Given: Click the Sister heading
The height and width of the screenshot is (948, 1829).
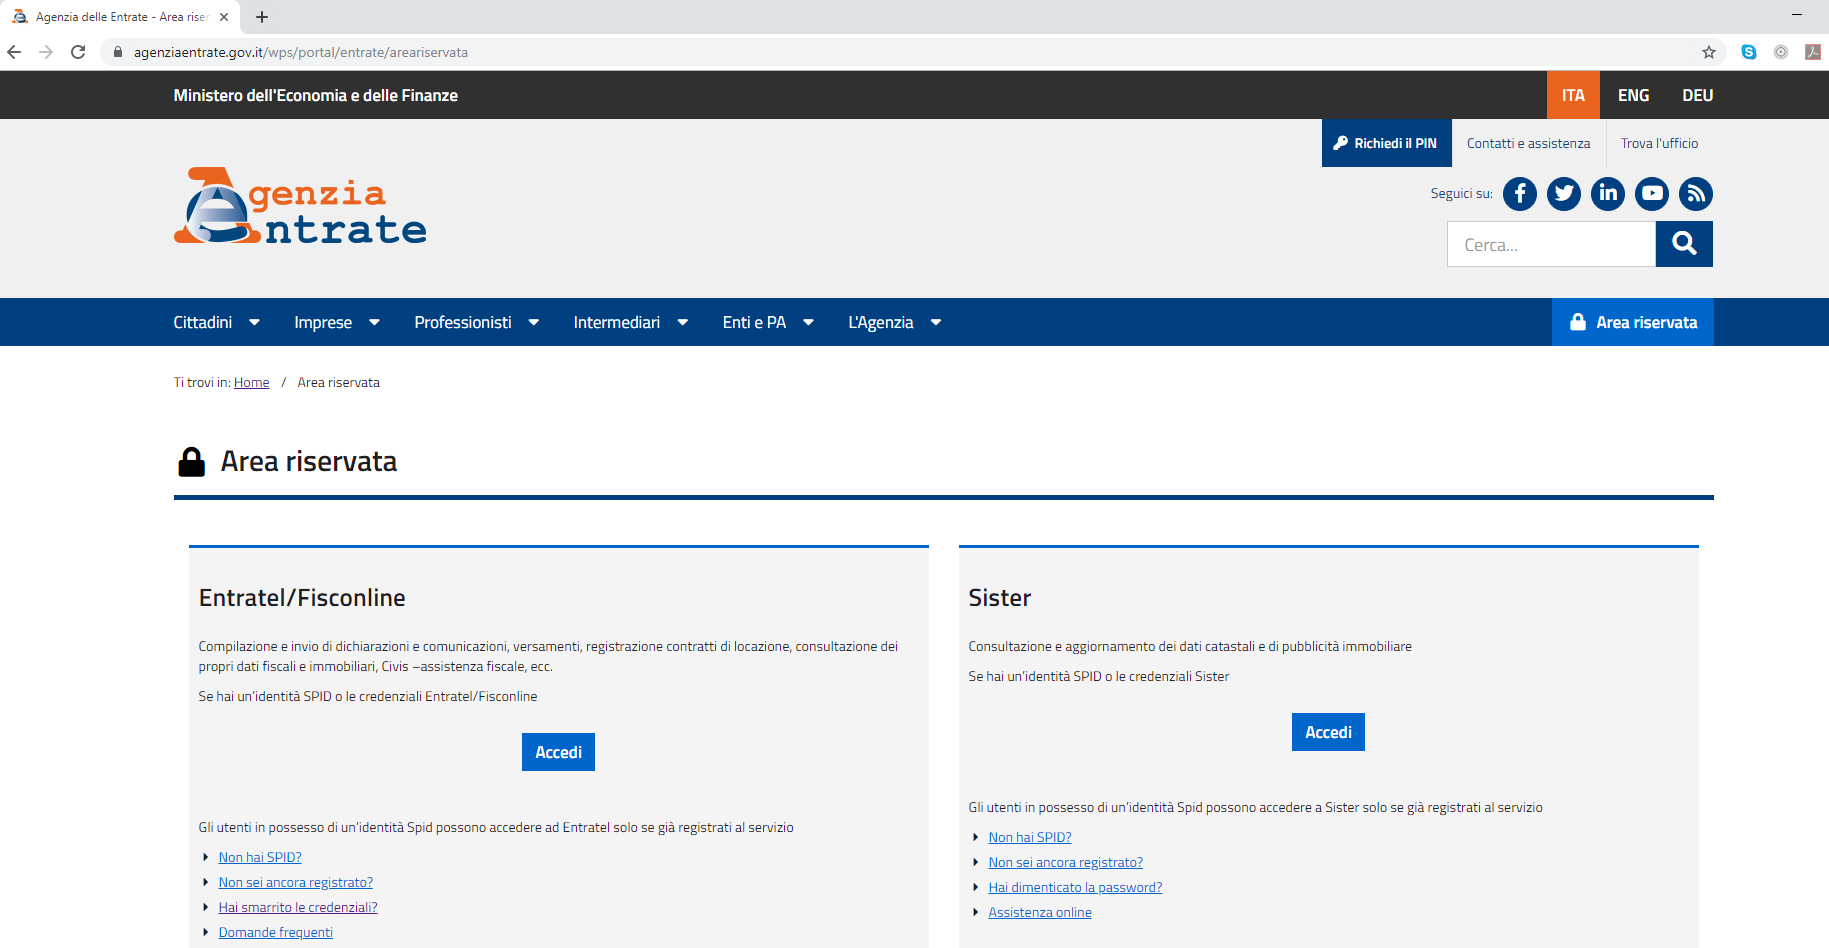Looking at the screenshot, I should (x=1000, y=598).
